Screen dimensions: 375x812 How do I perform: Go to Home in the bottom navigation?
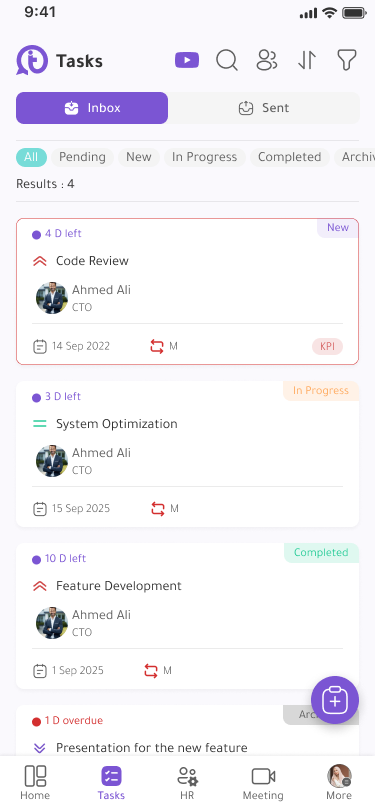(x=35, y=782)
